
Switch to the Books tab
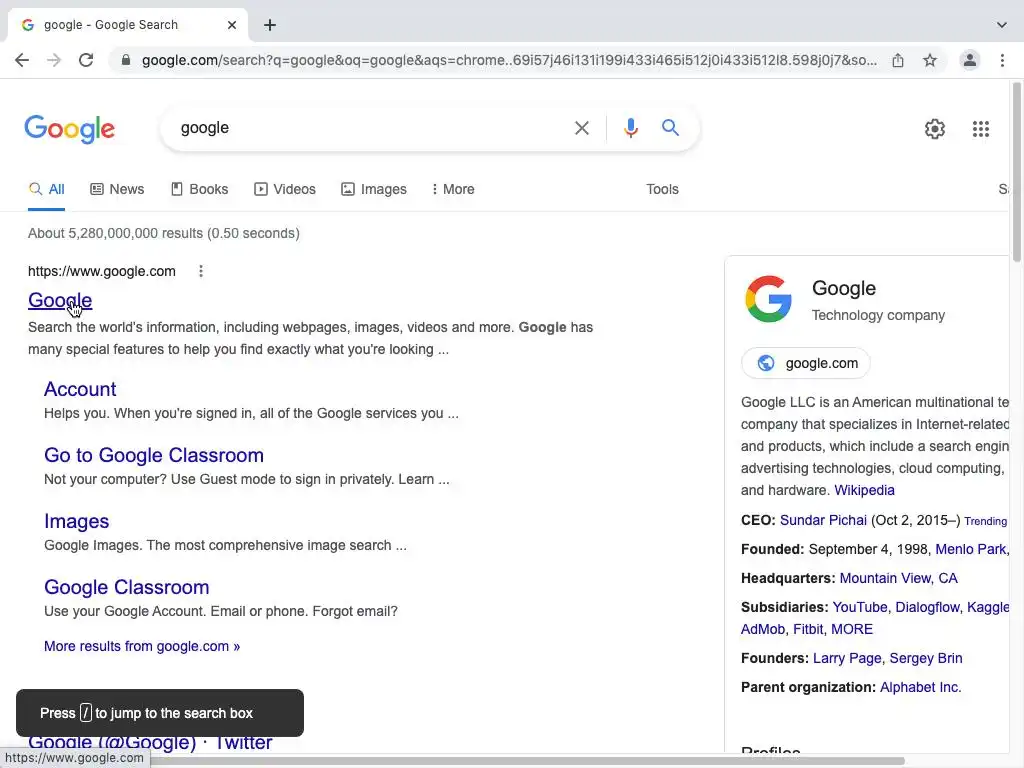click(x=199, y=189)
